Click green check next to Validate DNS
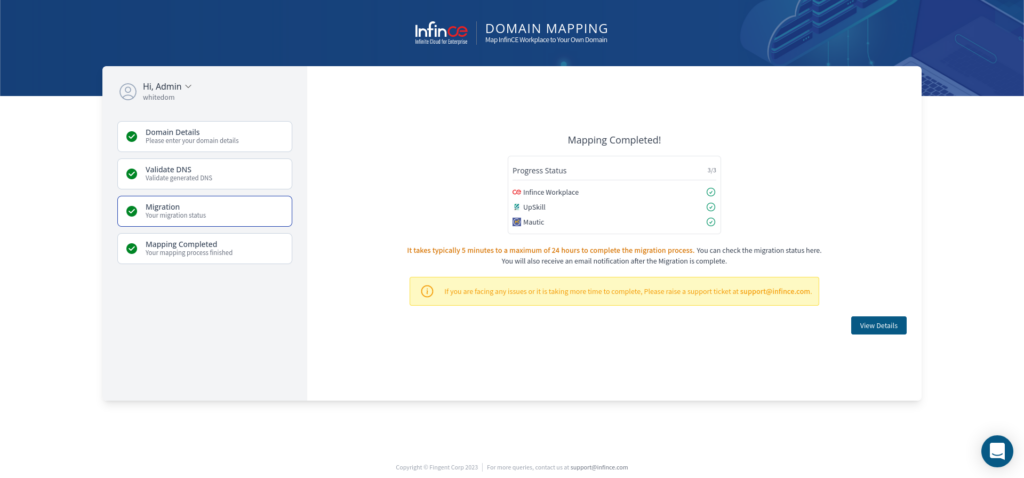Image resolution: width=1024 pixels, height=478 pixels. [132, 174]
